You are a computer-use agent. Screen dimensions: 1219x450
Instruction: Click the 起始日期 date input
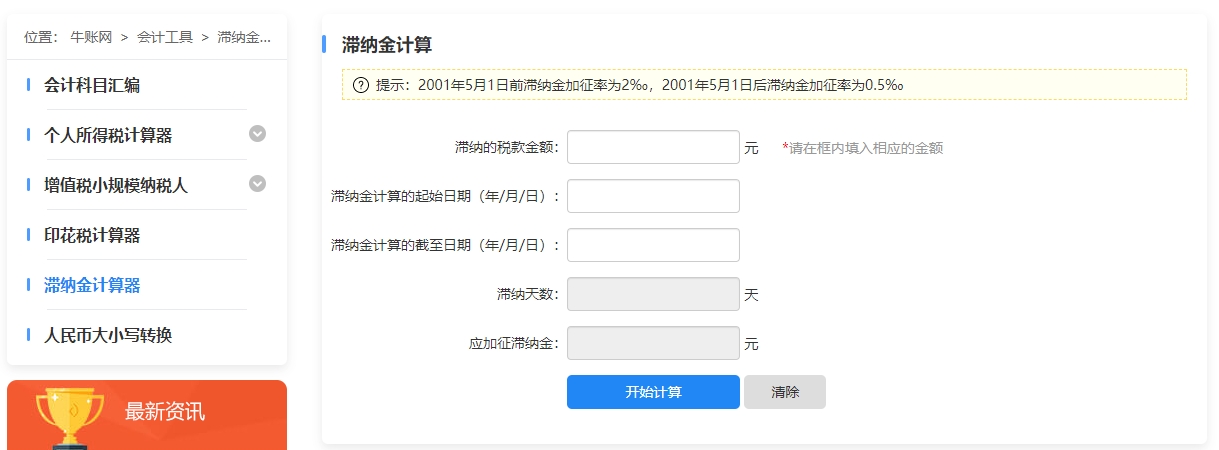(x=653, y=196)
